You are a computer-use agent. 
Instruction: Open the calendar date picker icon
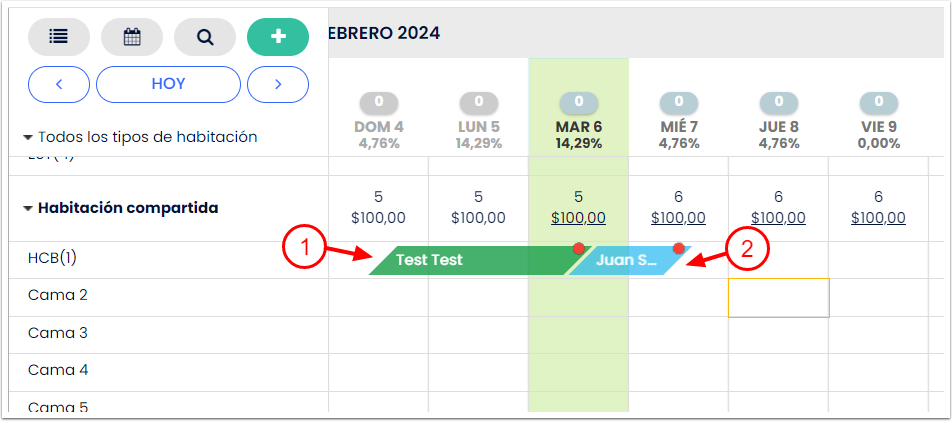coord(132,37)
